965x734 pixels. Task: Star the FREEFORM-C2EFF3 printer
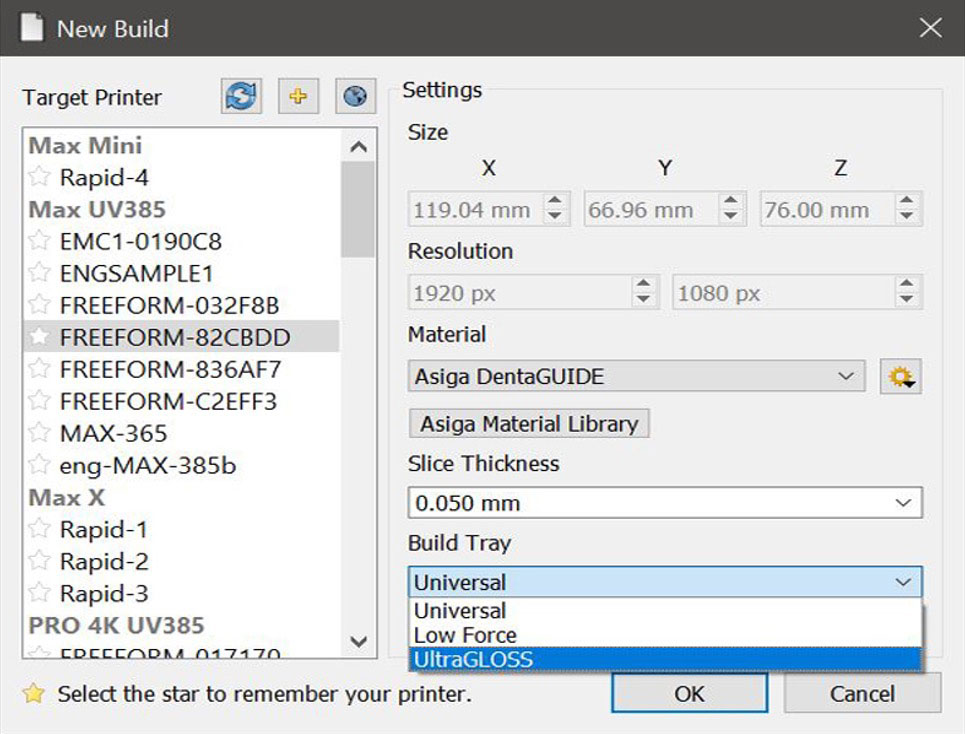tap(39, 401)
